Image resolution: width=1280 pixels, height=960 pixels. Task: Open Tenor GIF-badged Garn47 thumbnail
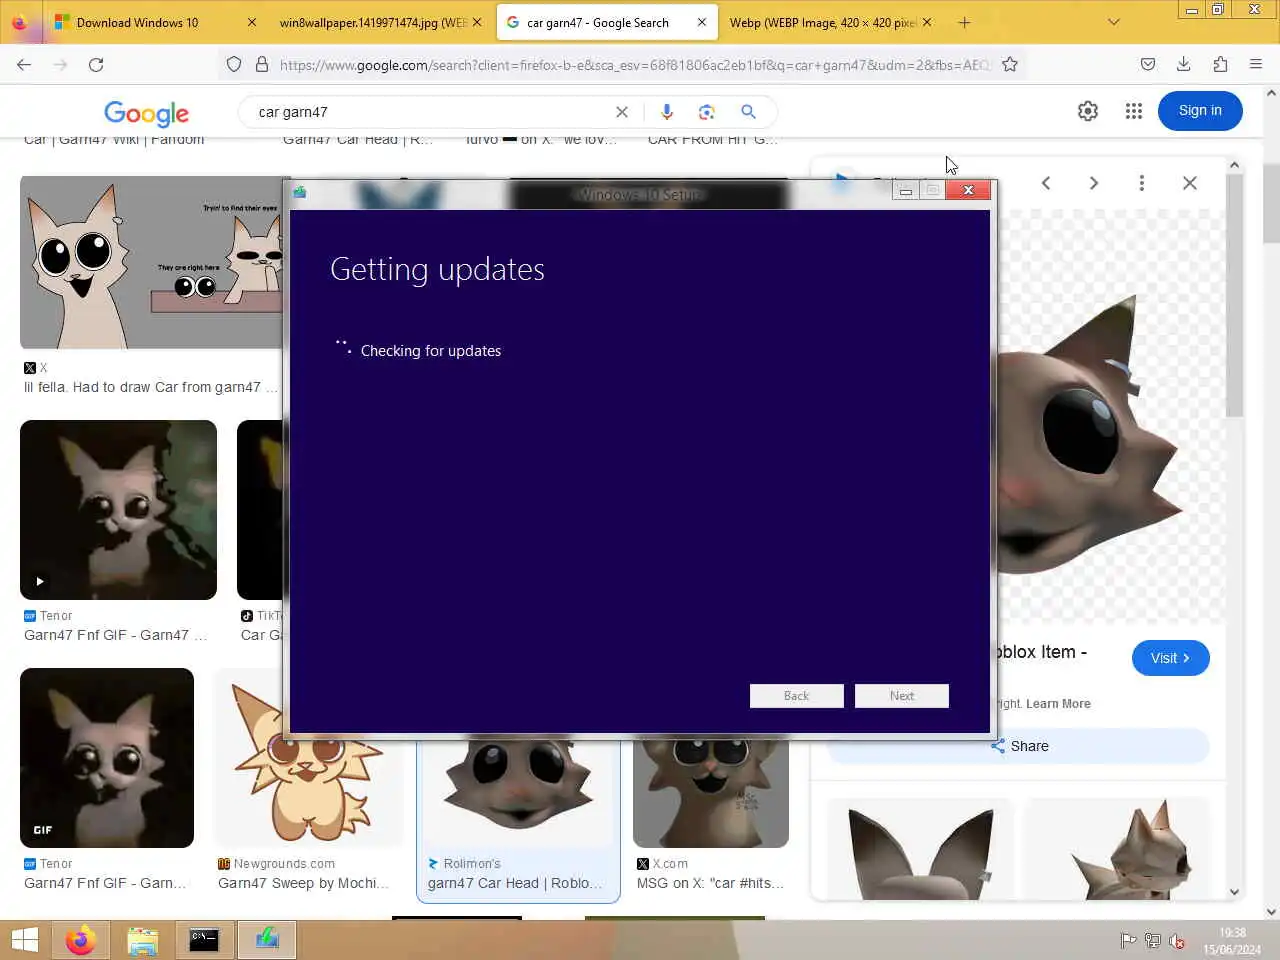(x=107, y=758)
